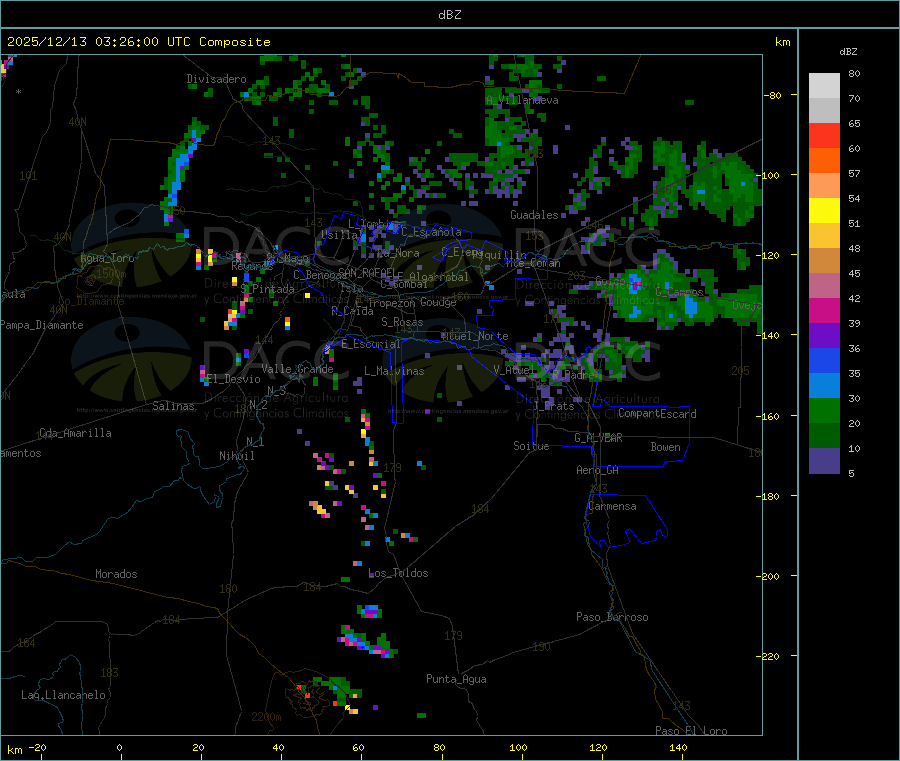
Task: Select the Guadales location label
Action: [534, 215]
